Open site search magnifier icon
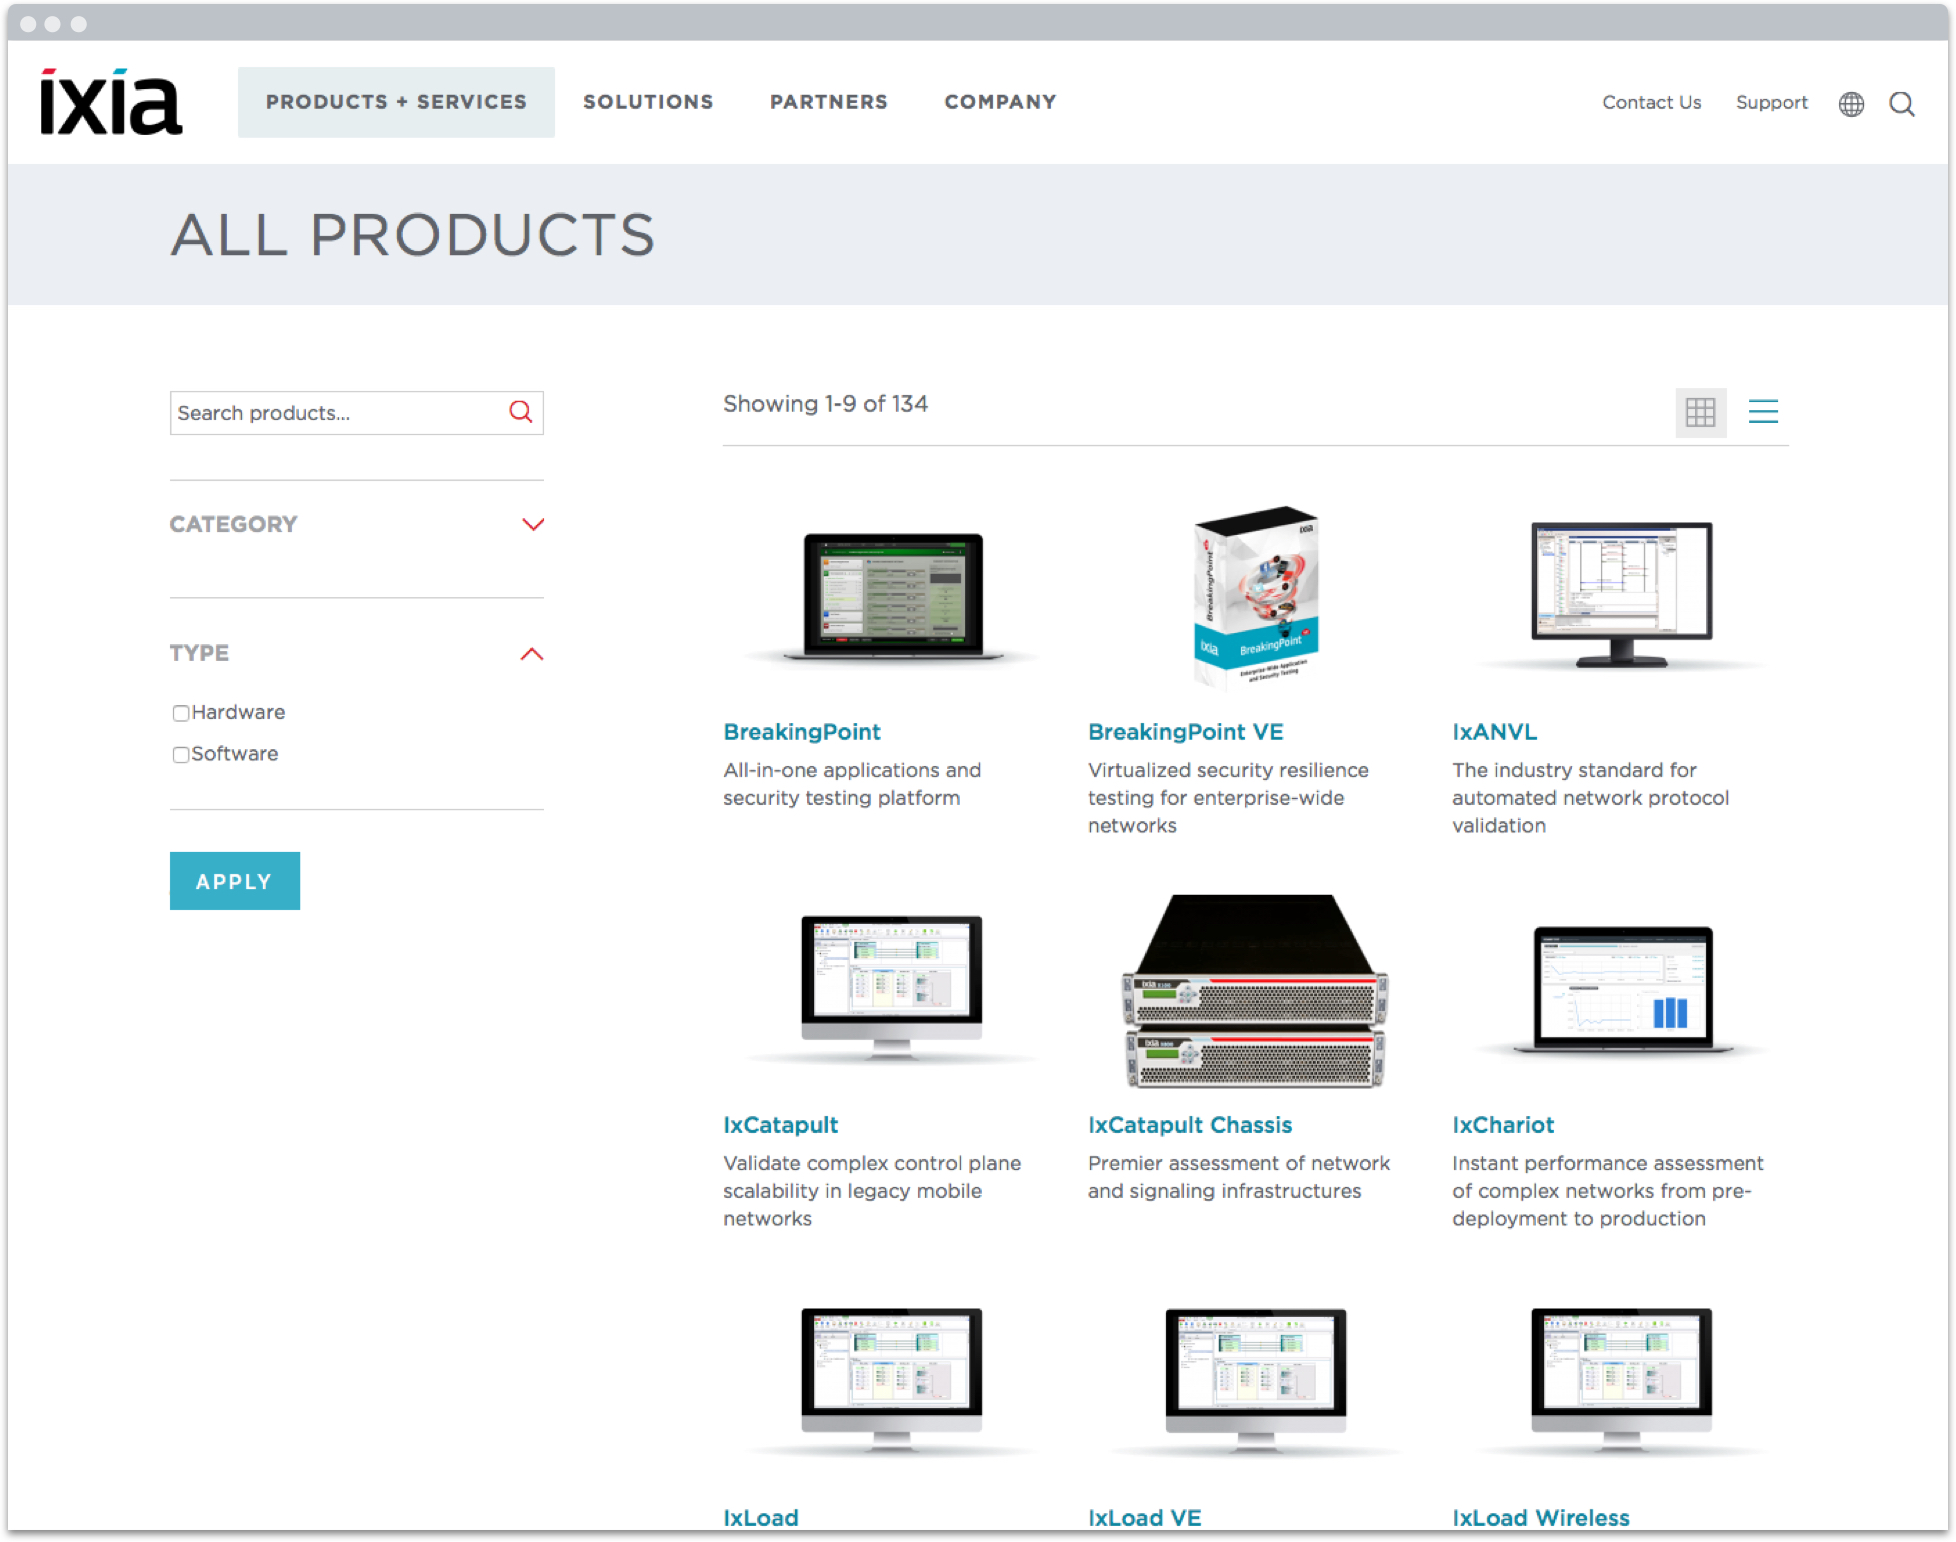Image resolution: width=1956 pixels, height=1542 pixels. [x=1902, y=103]
